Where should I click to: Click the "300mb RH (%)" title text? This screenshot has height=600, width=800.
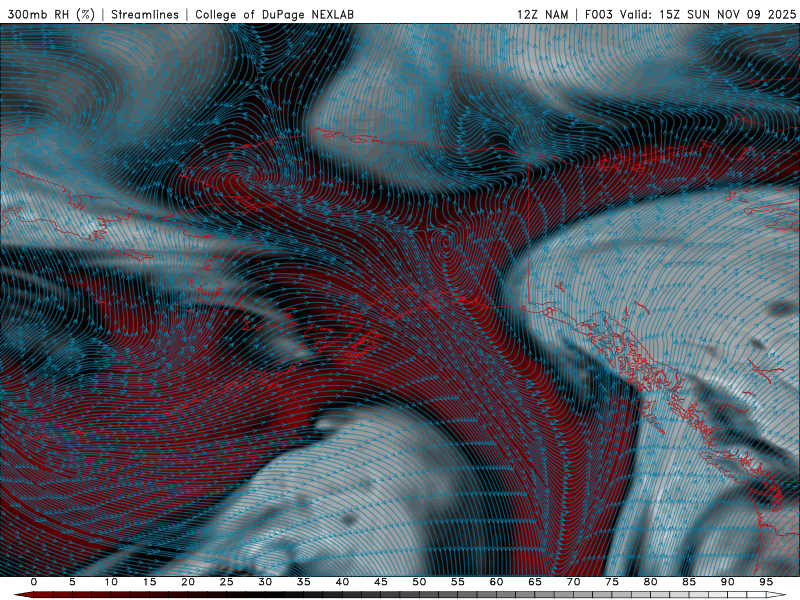[52, 14]
